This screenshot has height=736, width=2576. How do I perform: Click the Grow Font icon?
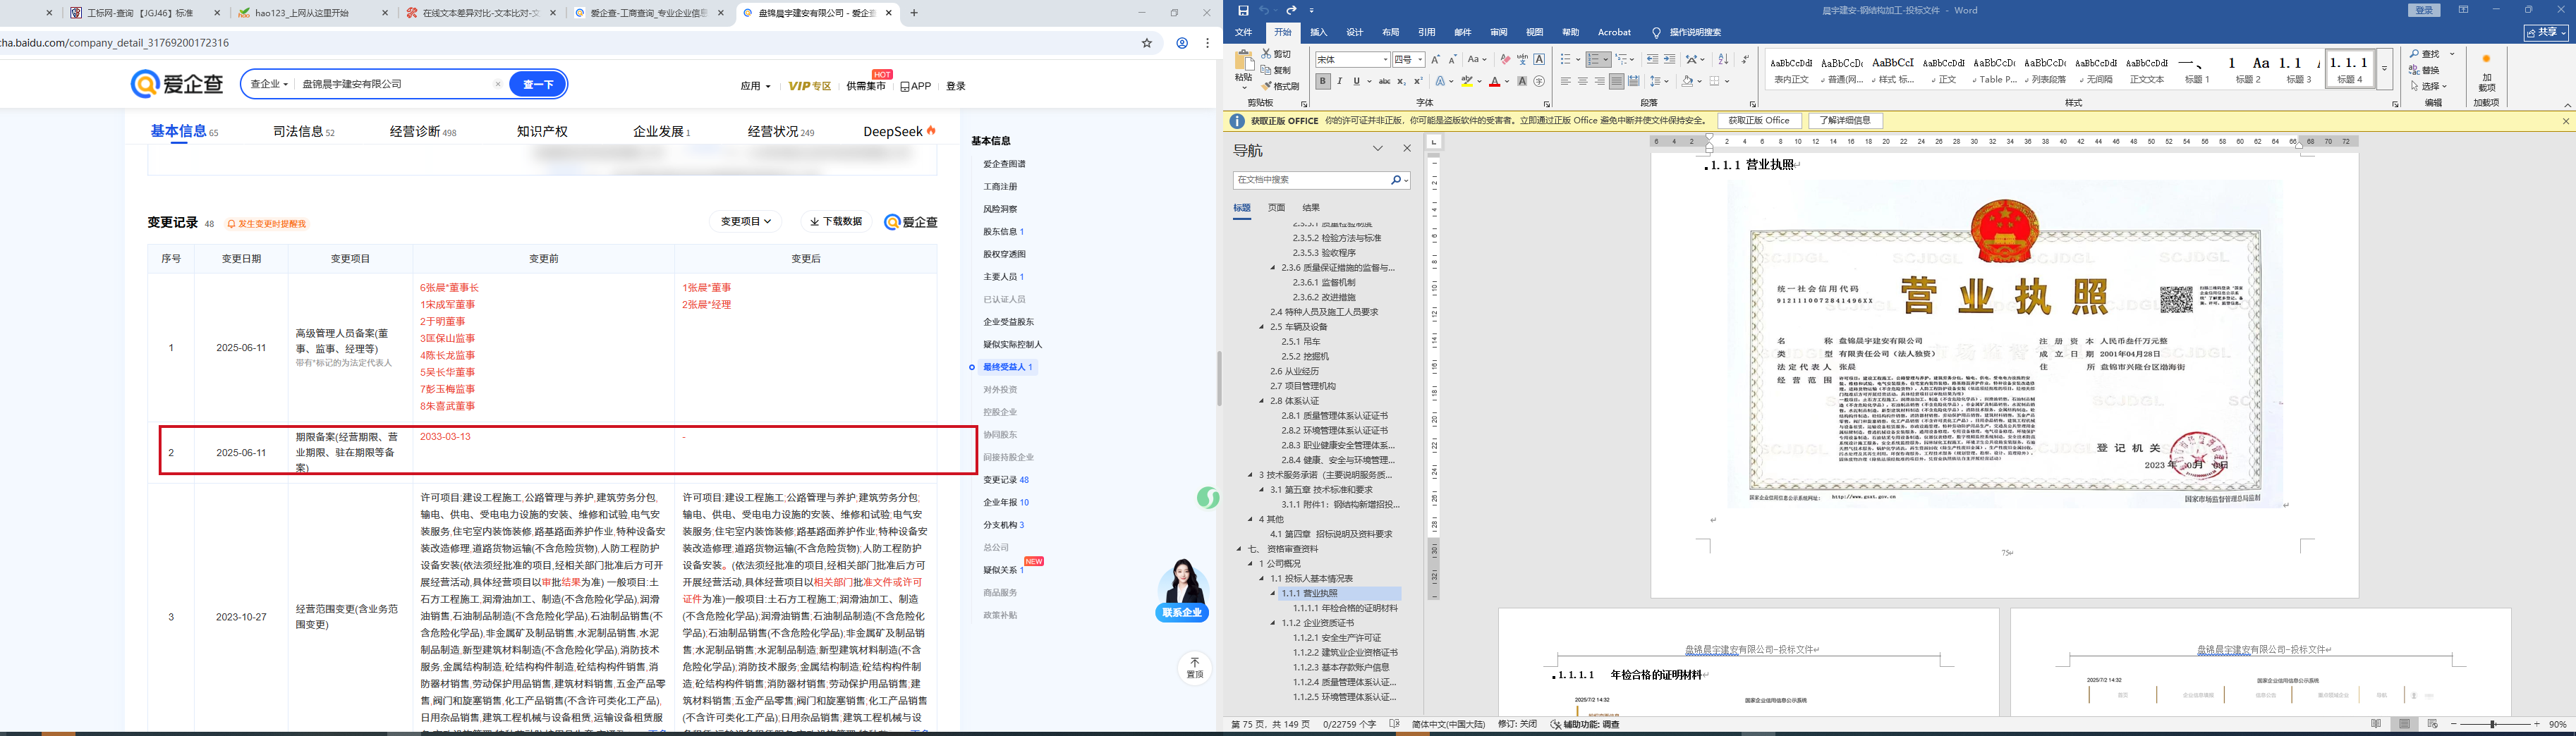pos(1436,60)
